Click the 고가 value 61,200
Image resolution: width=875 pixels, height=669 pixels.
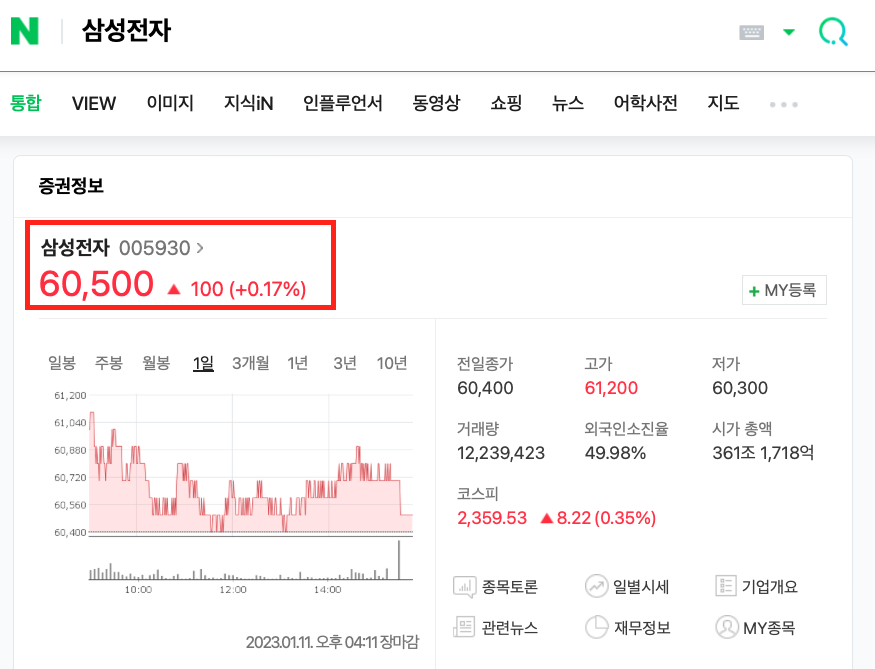[x=611, y=388]
